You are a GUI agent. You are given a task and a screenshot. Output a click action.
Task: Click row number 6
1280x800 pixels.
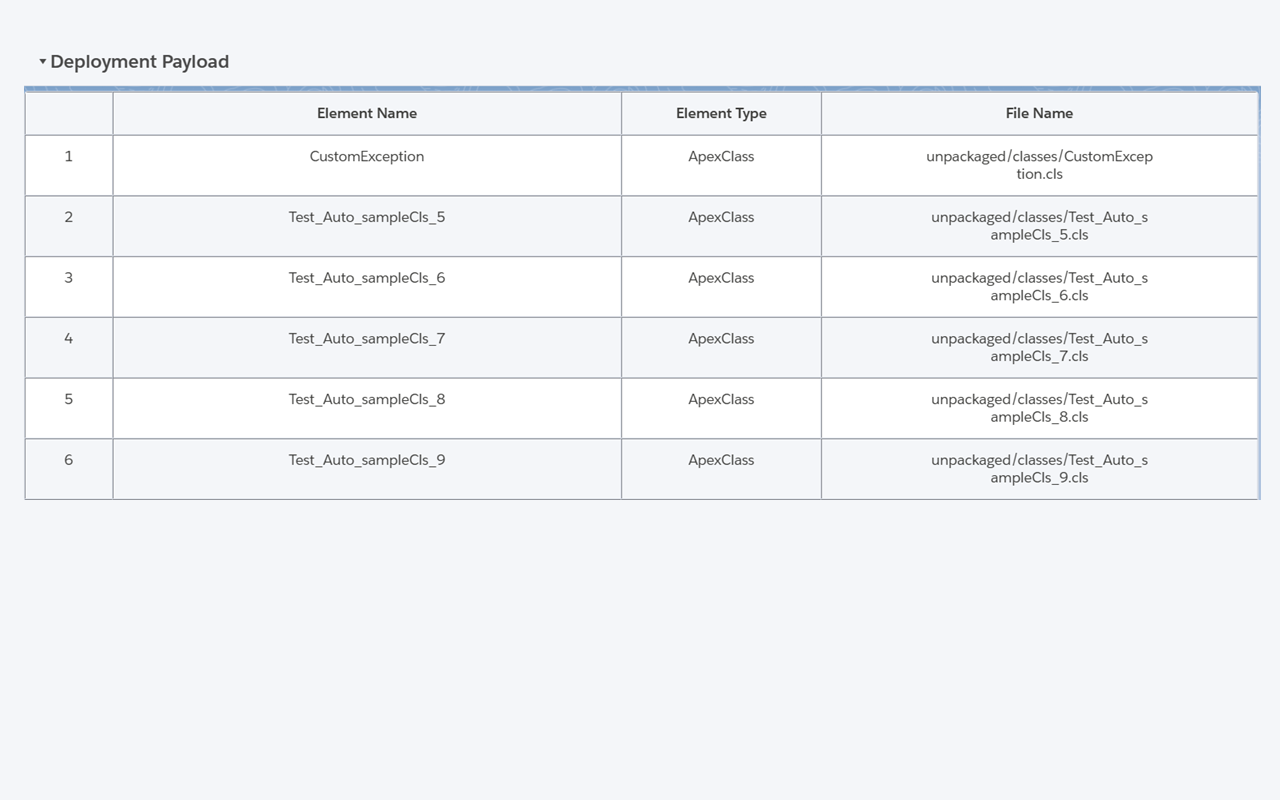pyautogui.click(x=68, y=460)
